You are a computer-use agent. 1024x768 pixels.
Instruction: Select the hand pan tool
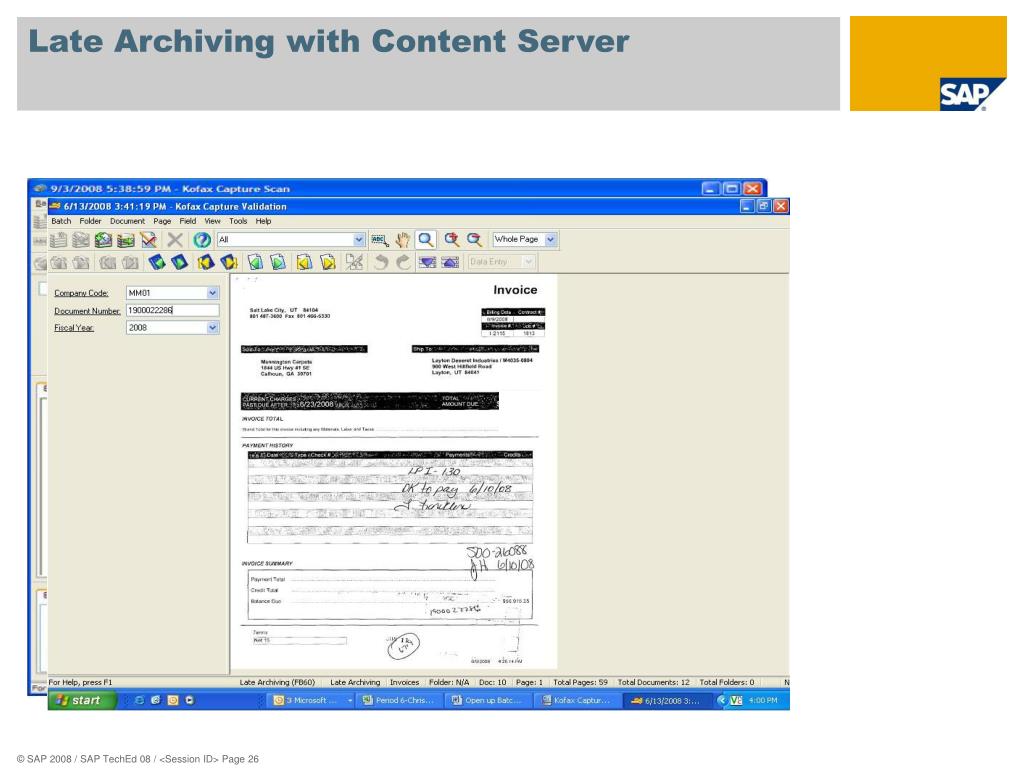click(402, 240)
